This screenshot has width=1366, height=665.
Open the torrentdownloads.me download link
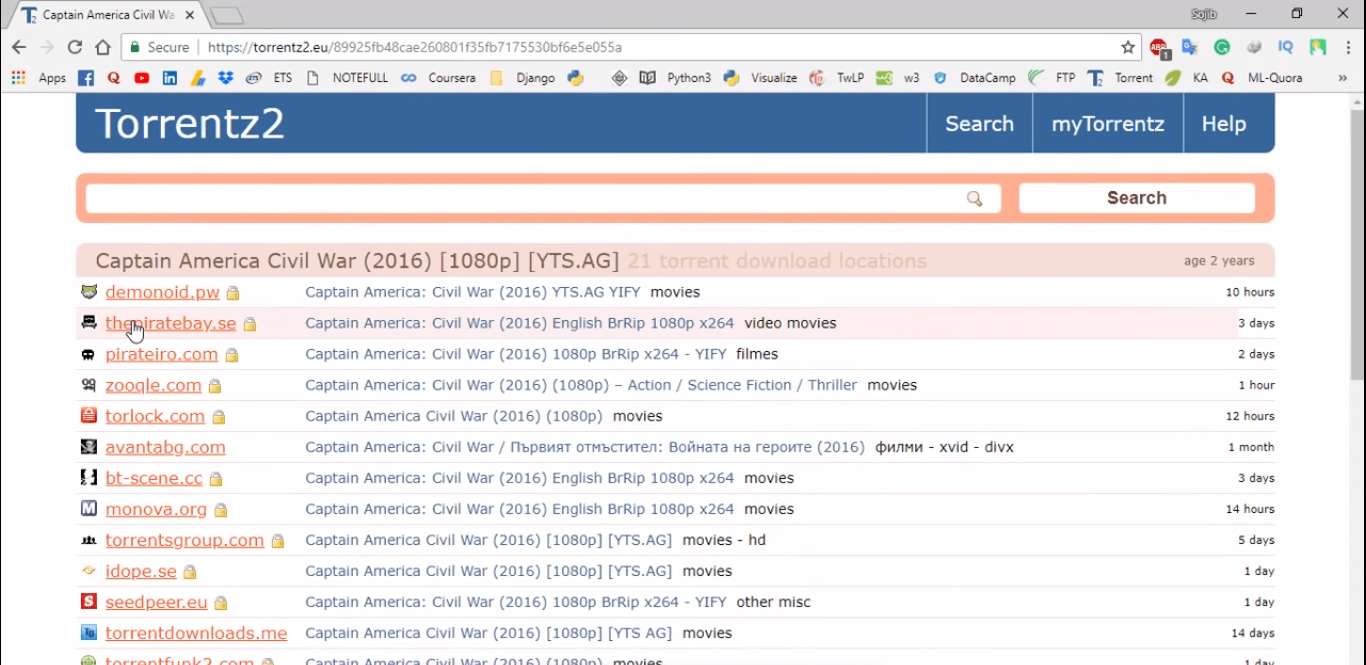(196, 633)
